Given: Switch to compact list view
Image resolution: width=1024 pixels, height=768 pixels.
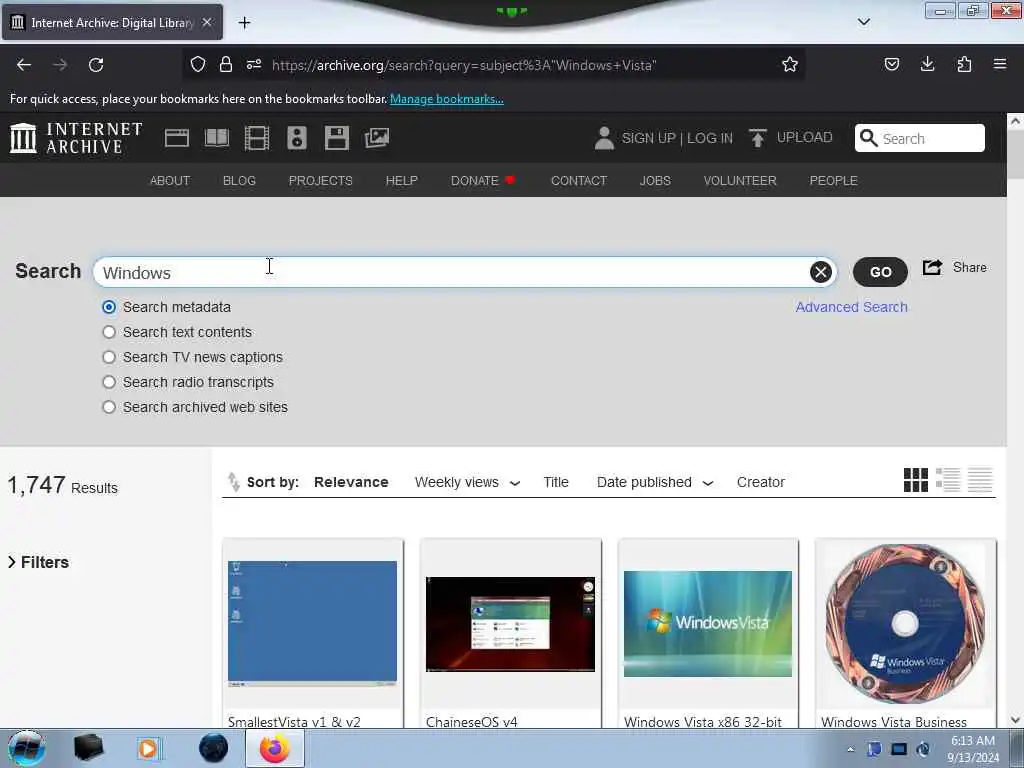Looking at the screenshot, I should (980, 480).
